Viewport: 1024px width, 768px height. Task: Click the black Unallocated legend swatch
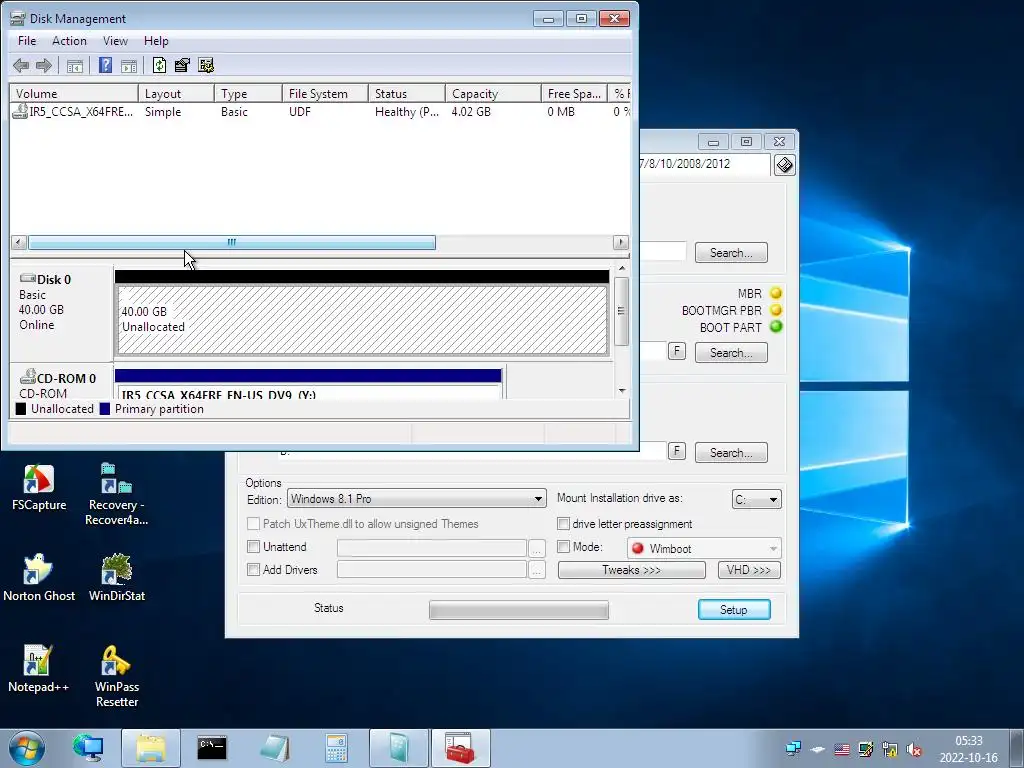tap(21, 409)
